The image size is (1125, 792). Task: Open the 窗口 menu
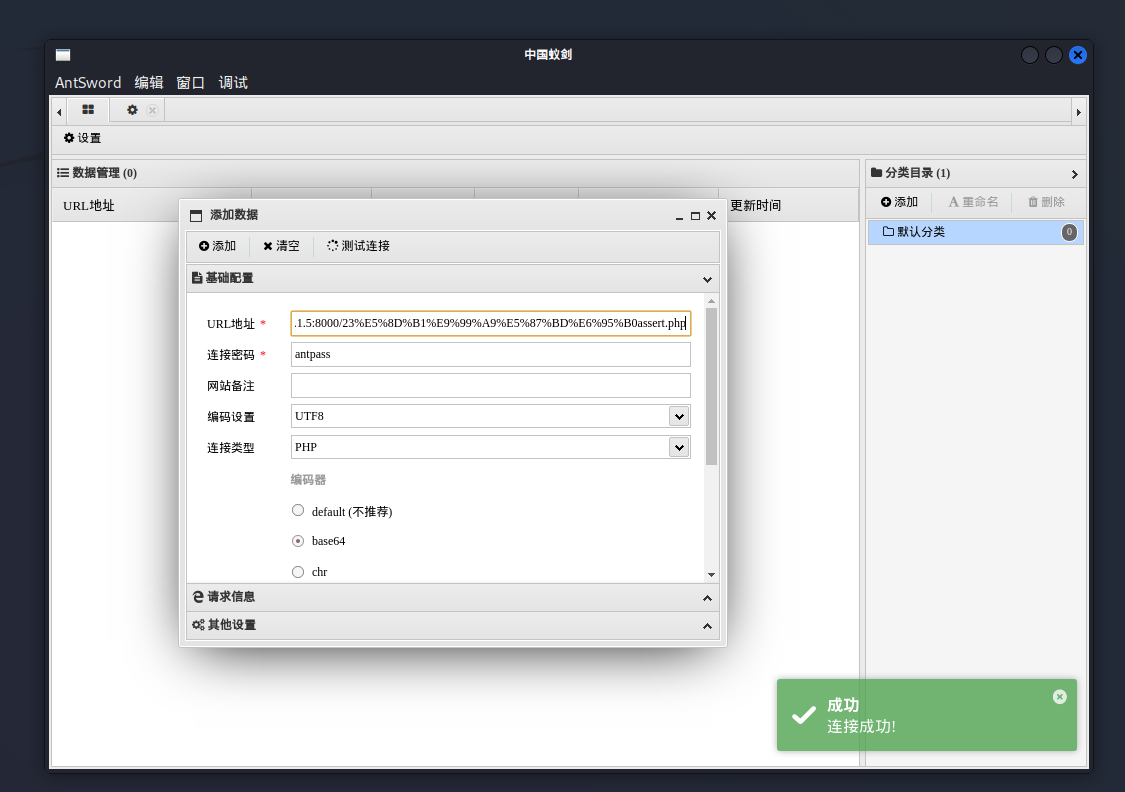tap(190, 82)
